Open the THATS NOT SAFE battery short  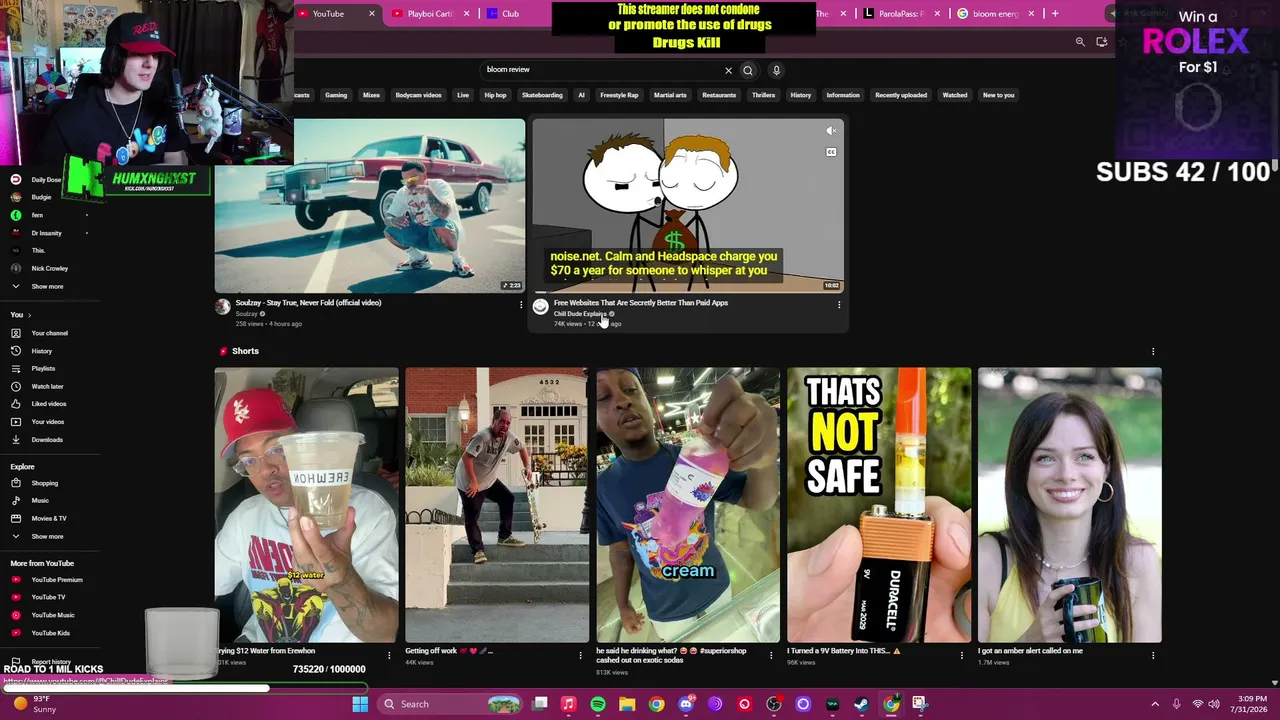coord(879,505)
